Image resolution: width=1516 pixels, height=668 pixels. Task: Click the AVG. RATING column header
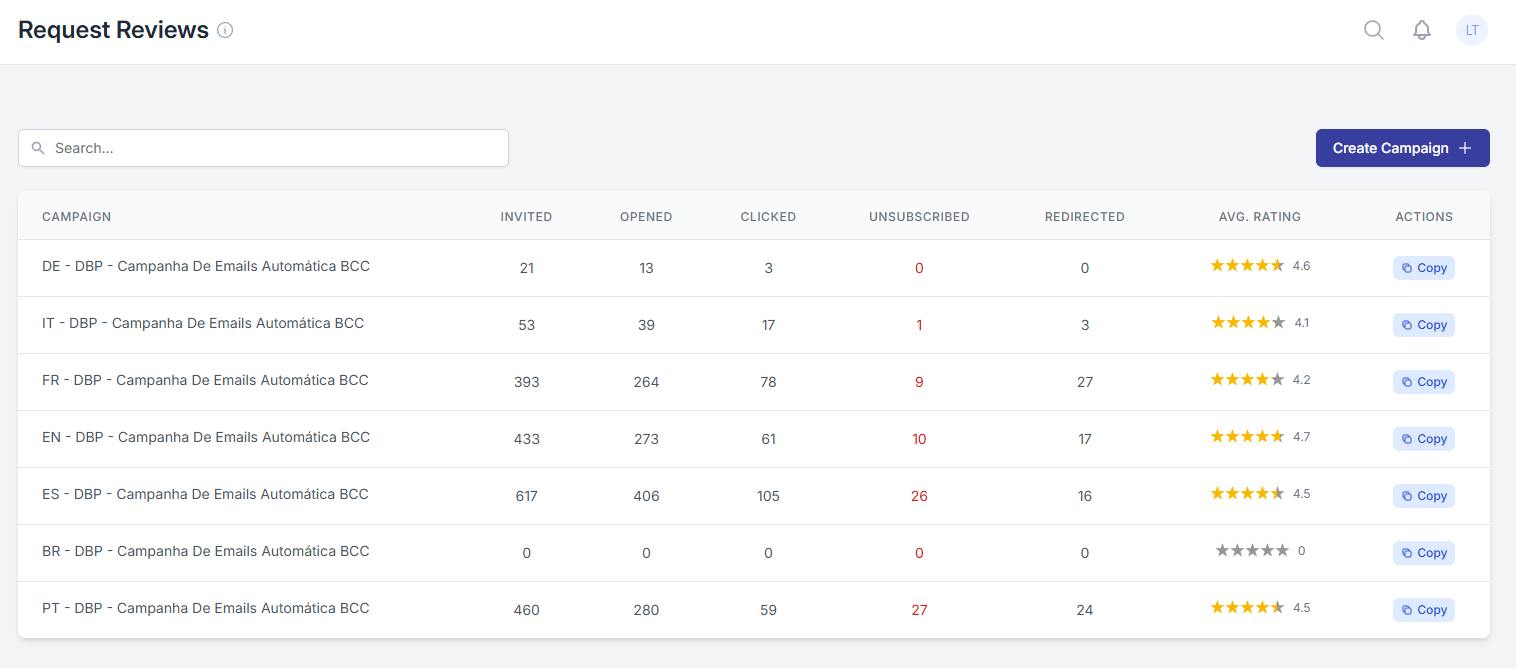point(1260,217)
